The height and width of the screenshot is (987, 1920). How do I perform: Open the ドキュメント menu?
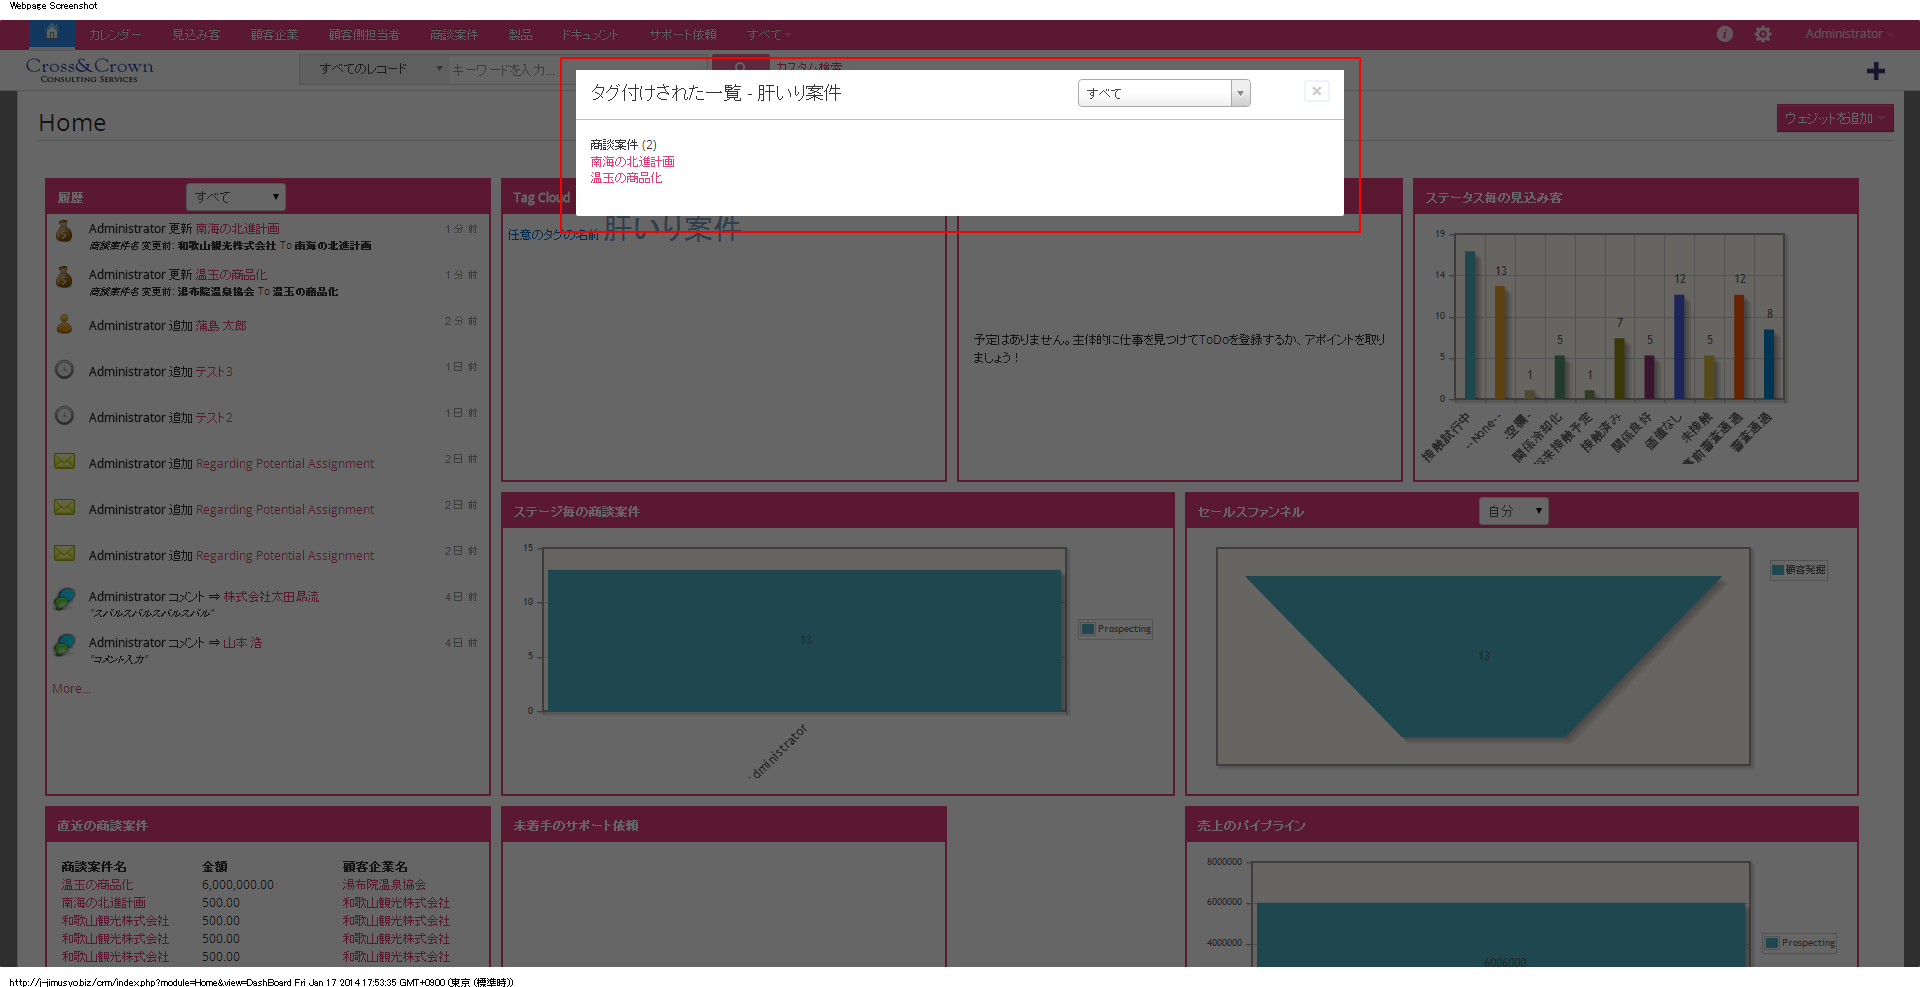tap(590, 35)
